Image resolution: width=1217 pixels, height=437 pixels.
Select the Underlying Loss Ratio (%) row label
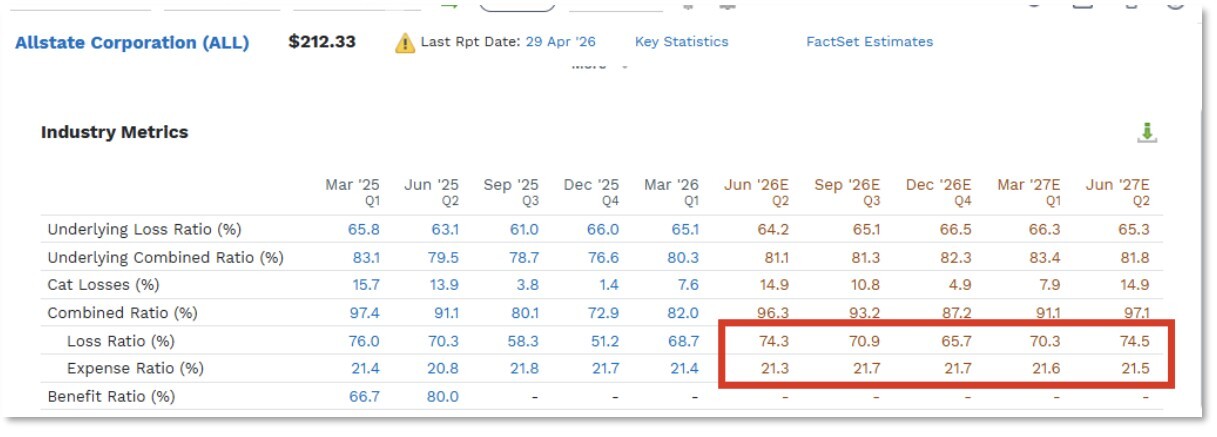pyautogui.click(x=144, y=230)
